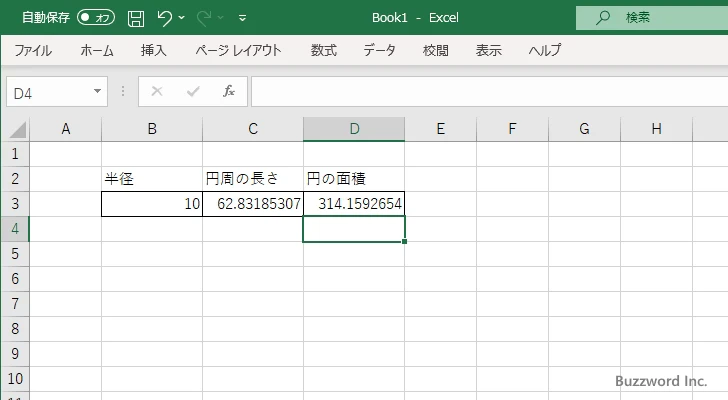Open the ページ レイアウト tab
728x400 pixels.
238,50
